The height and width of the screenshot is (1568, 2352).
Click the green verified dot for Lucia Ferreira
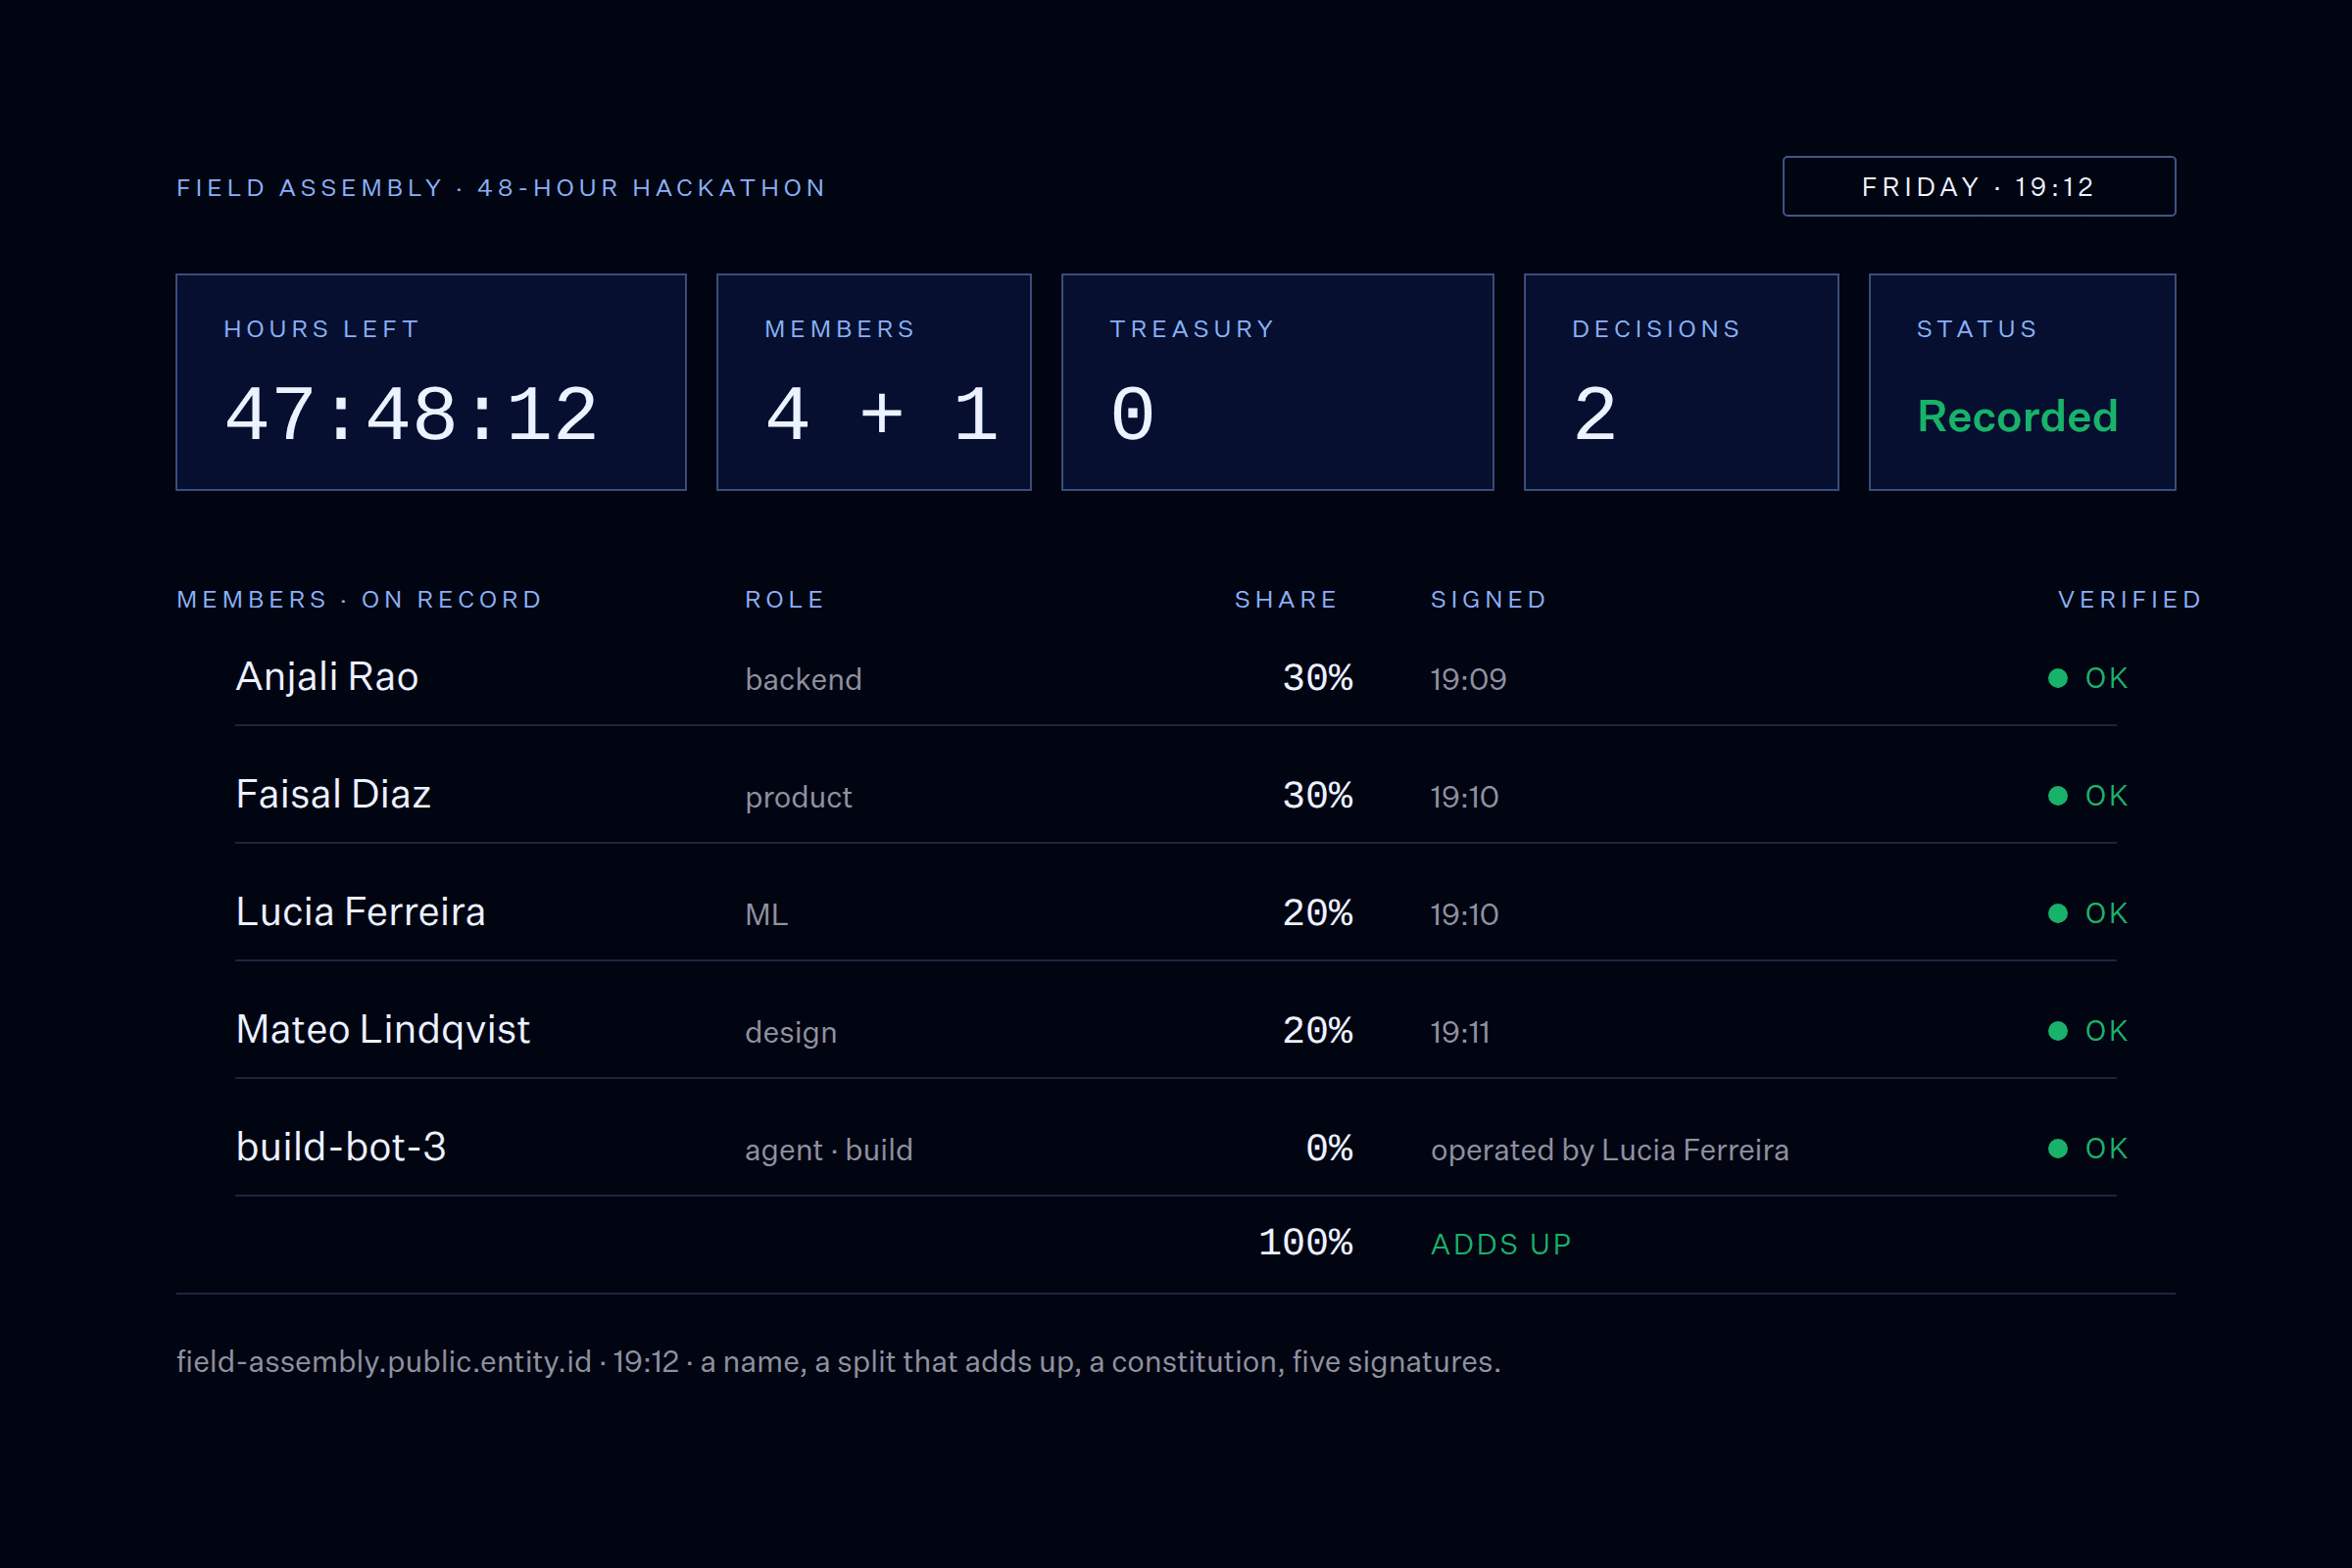coord(2058,913)
